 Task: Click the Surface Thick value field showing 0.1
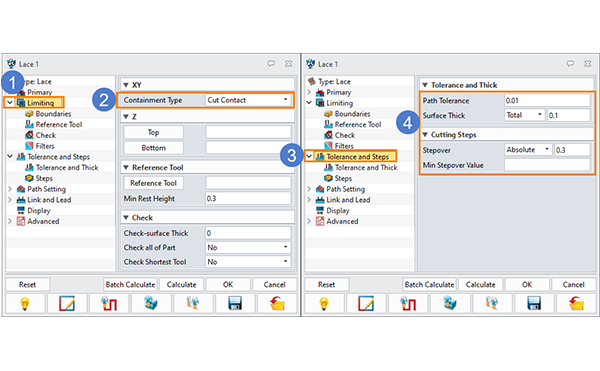click(569, 115)
